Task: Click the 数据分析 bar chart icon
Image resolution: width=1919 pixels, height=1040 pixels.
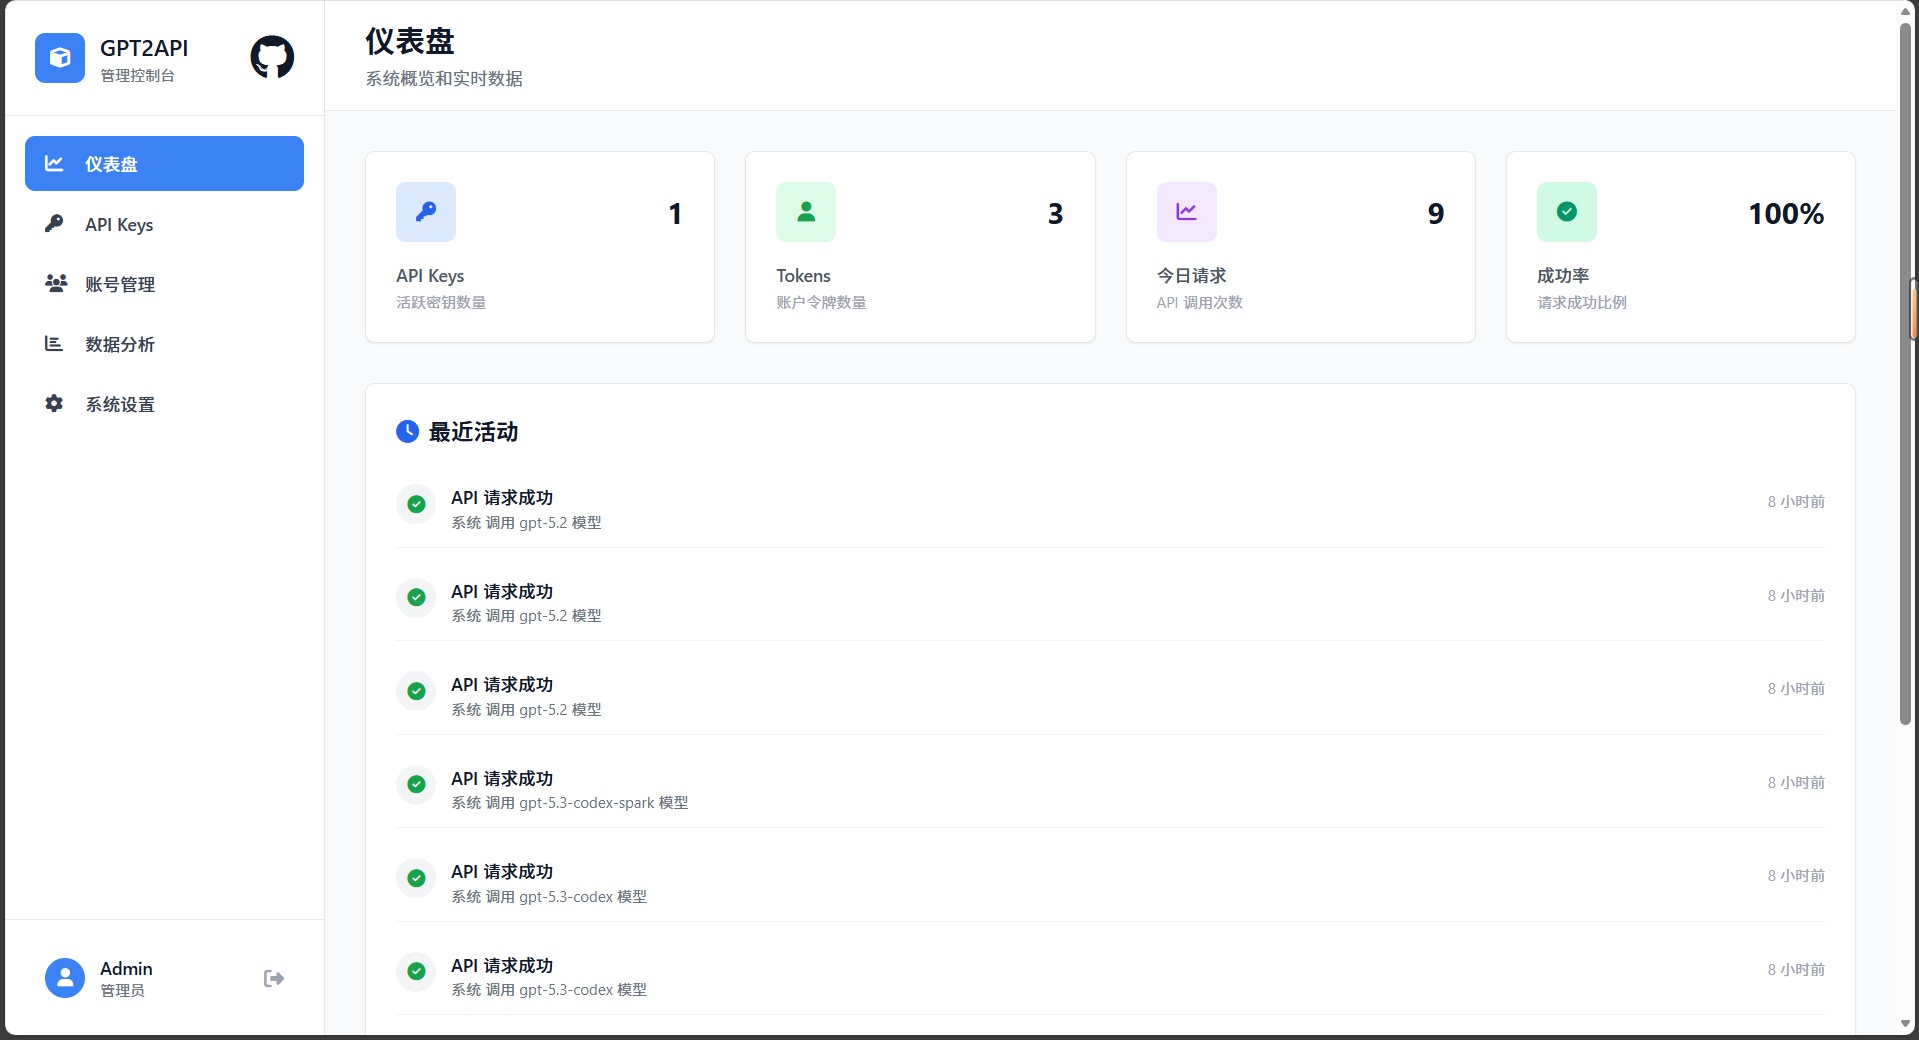Action: coord(55,343)
